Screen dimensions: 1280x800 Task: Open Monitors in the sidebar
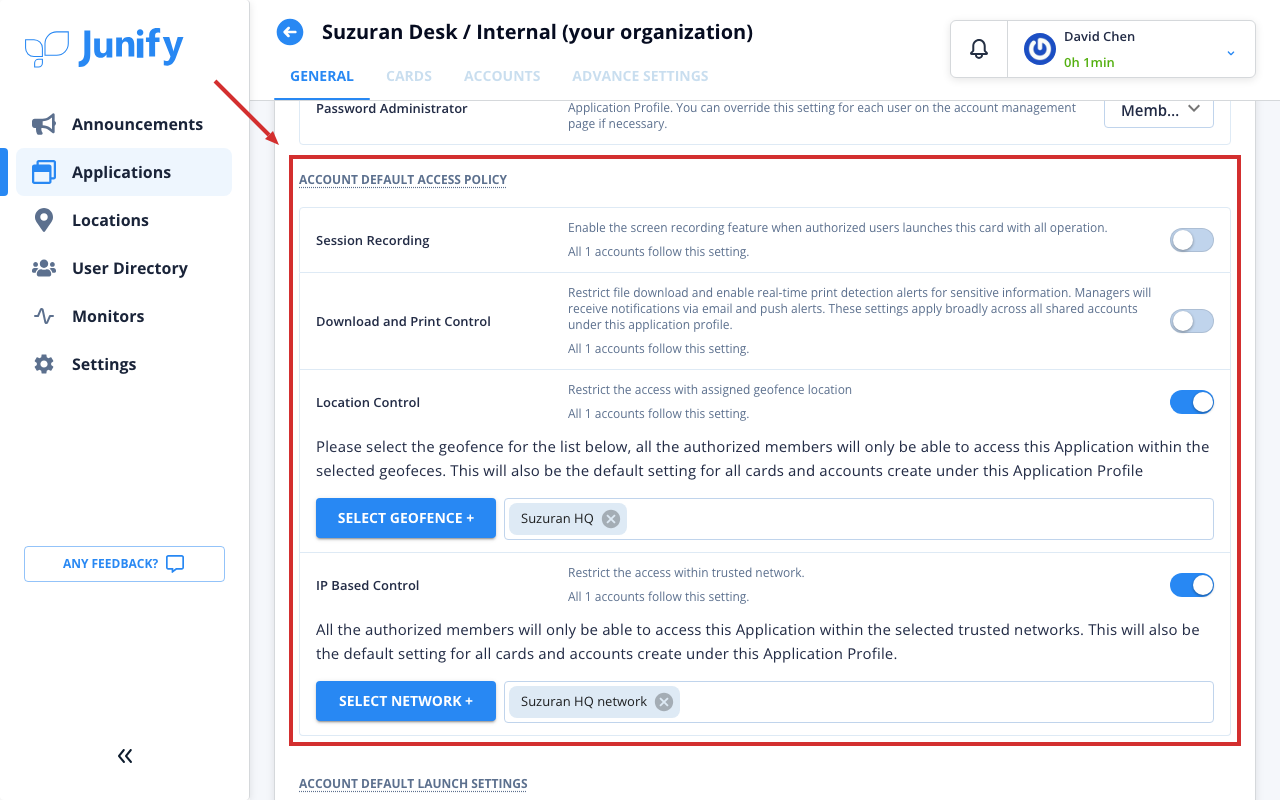(124, 316)
